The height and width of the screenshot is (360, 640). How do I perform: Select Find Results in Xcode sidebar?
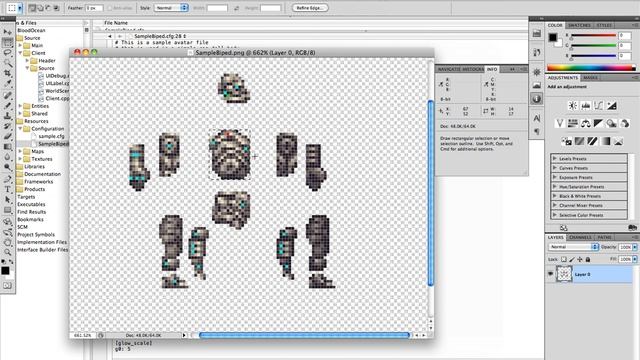[31, 212]
